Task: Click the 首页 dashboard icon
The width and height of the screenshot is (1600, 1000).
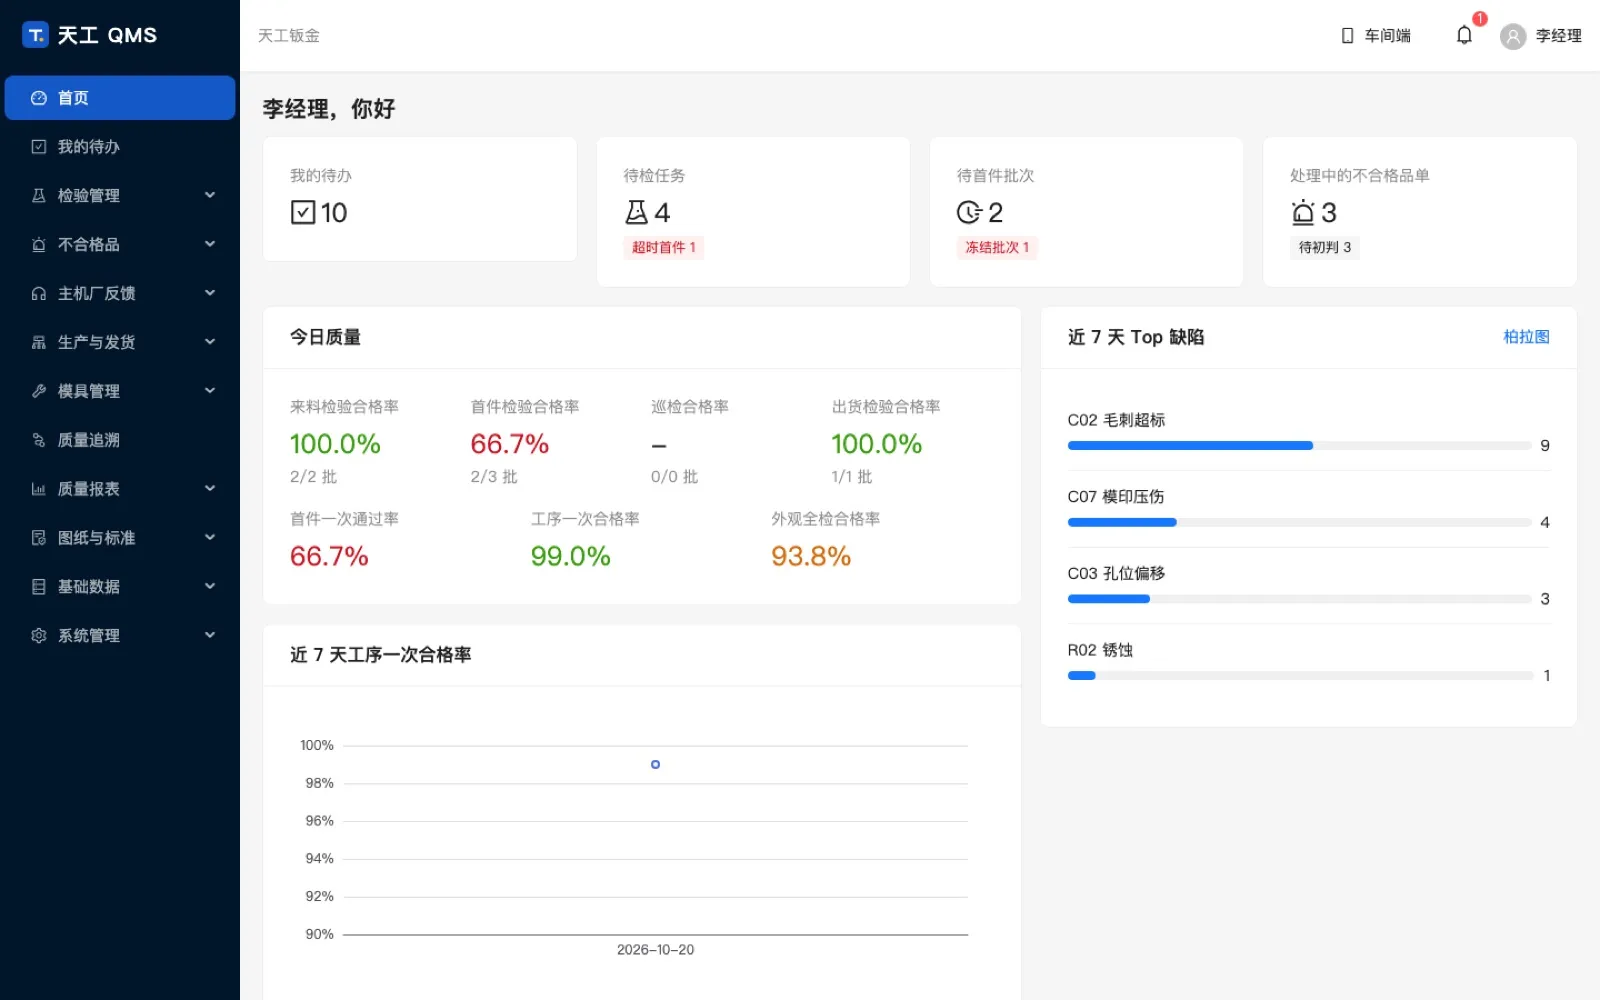Action: [x=39, y=98]
